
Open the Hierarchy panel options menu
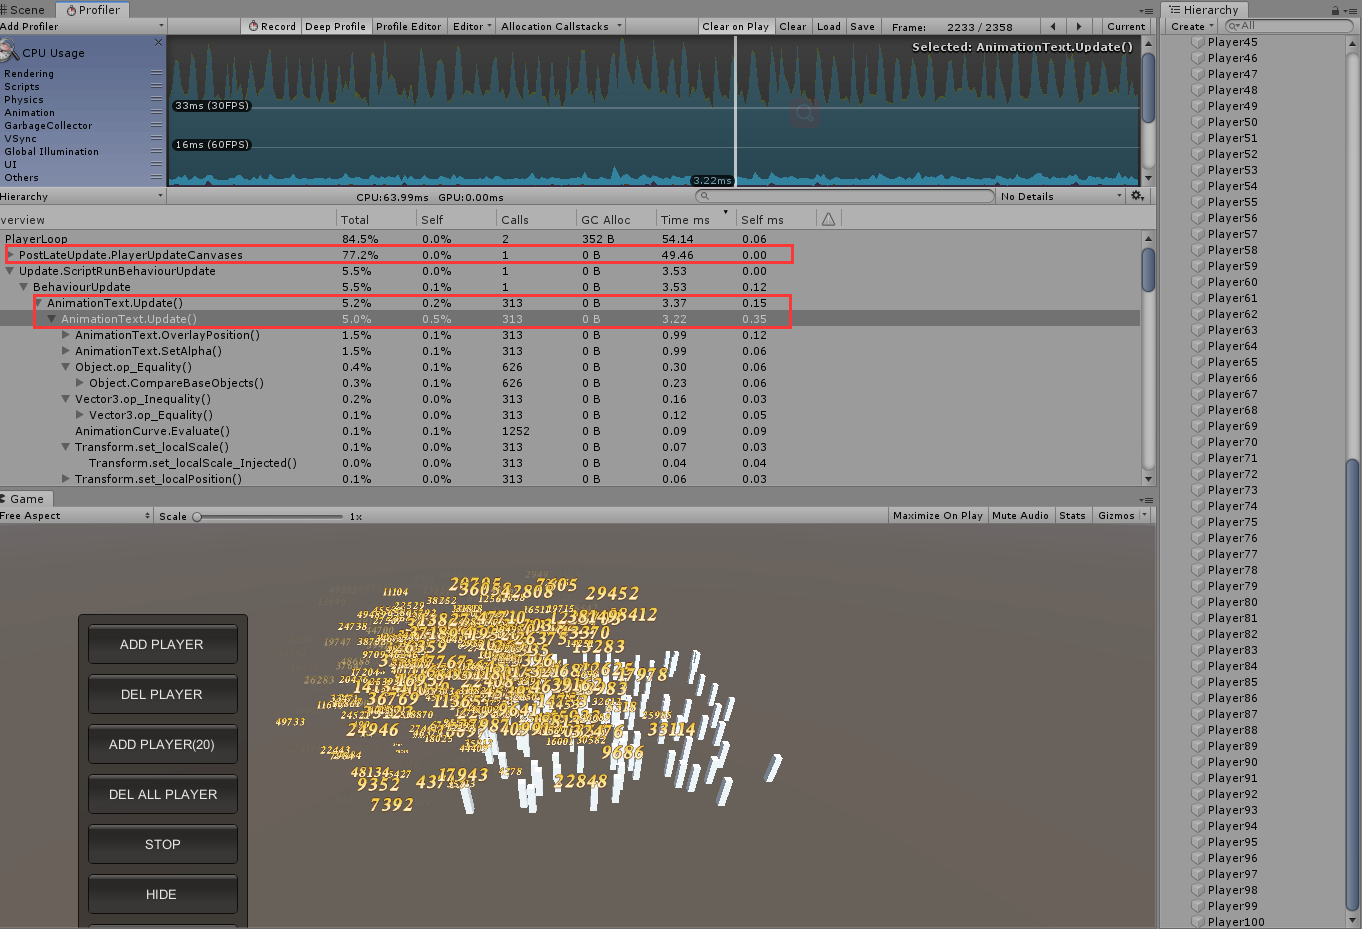1350,10
